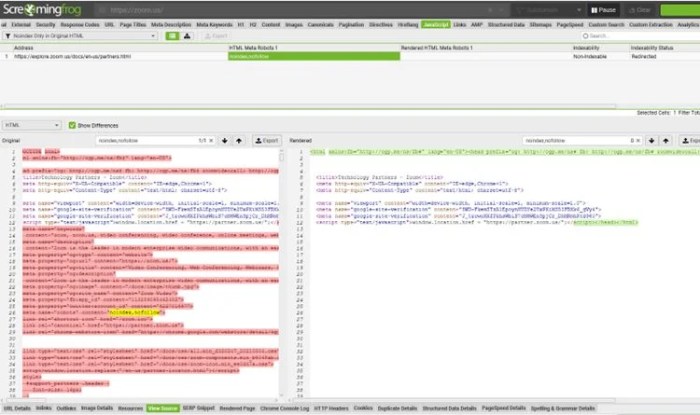
Task: Select the explore.zoom.us partners.html address row
Action: pos(72,57)
